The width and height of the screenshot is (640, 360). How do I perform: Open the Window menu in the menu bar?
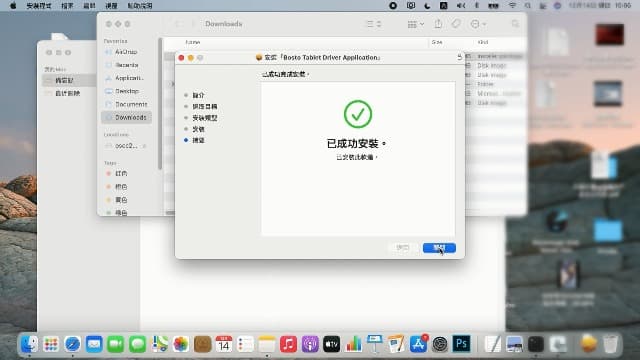tap(111, 6)
